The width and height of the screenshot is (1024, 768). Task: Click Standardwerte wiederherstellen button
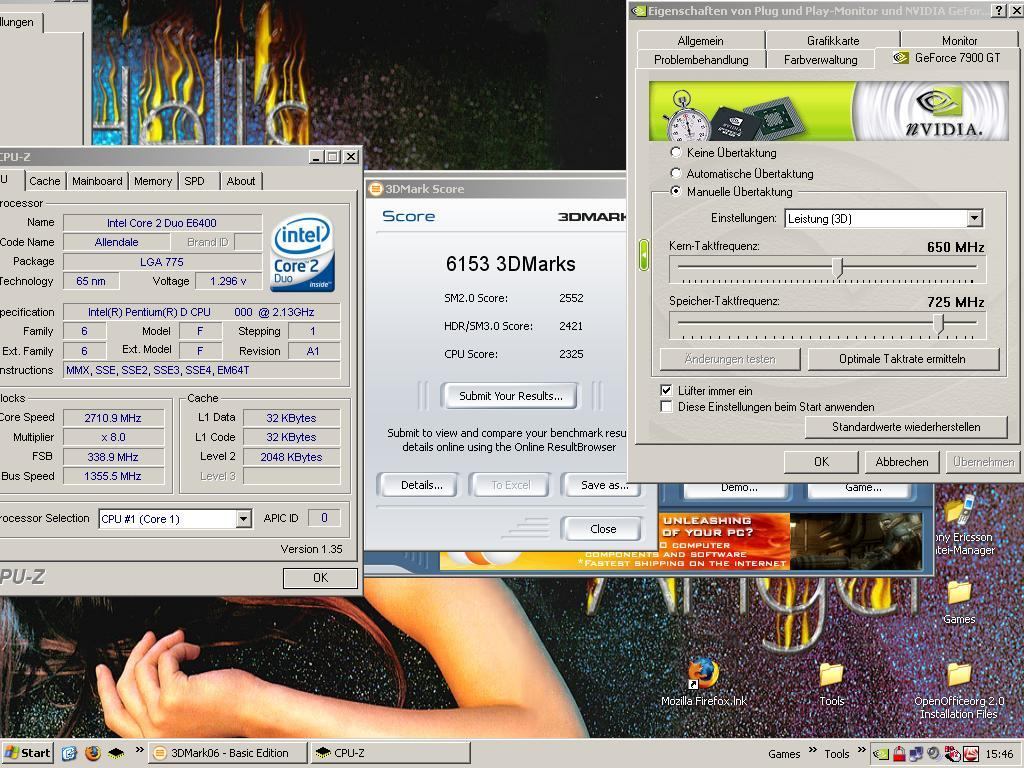click(x=906, y=427)
